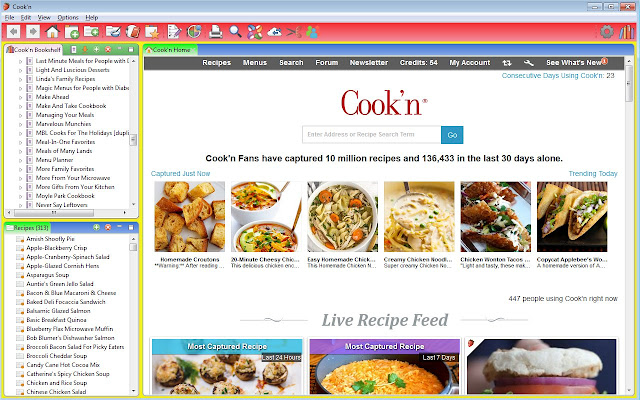Open Newsletter in the web navbar
The image size is (640, 400).
click(369, 63)
